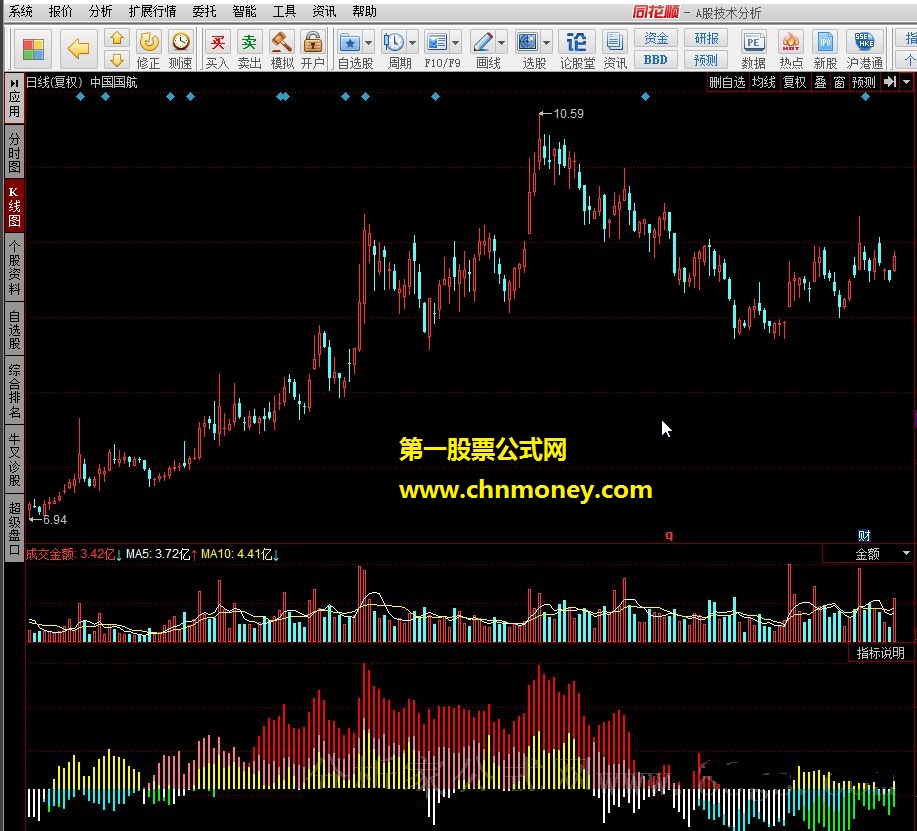Open the 智能 menu

pos(244,11)
